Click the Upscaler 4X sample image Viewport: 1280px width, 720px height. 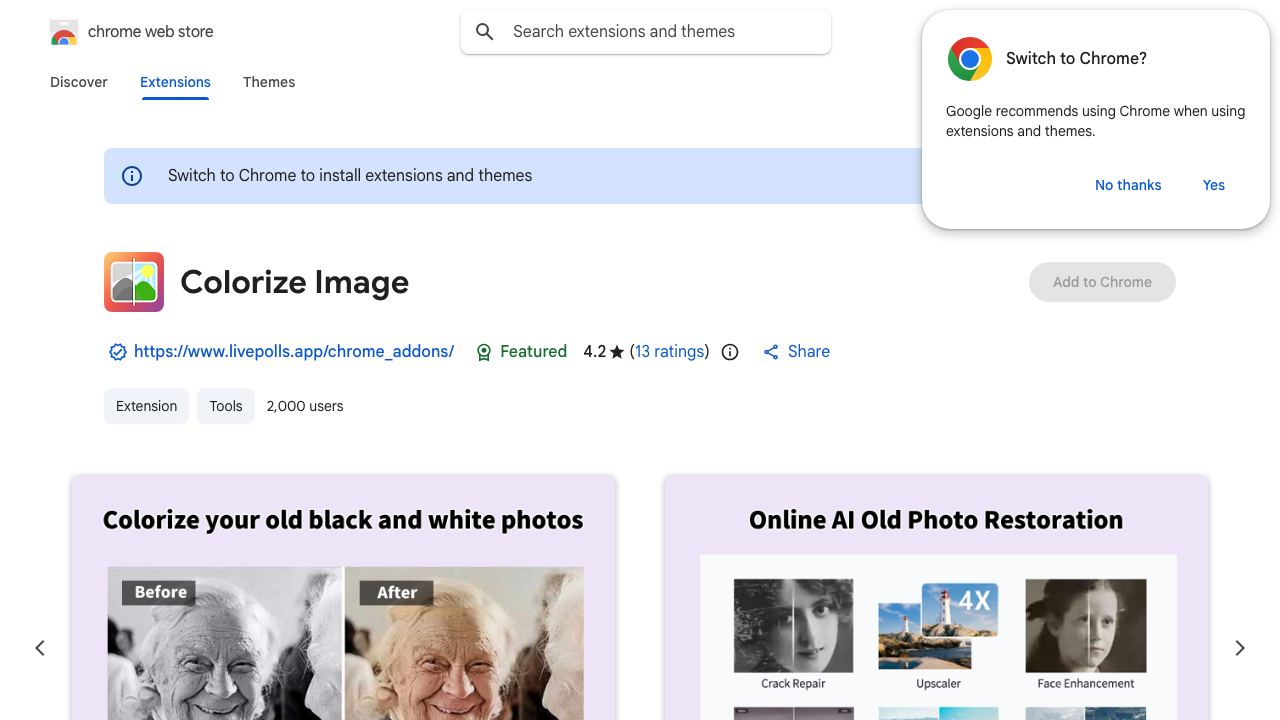pos(938,627)
